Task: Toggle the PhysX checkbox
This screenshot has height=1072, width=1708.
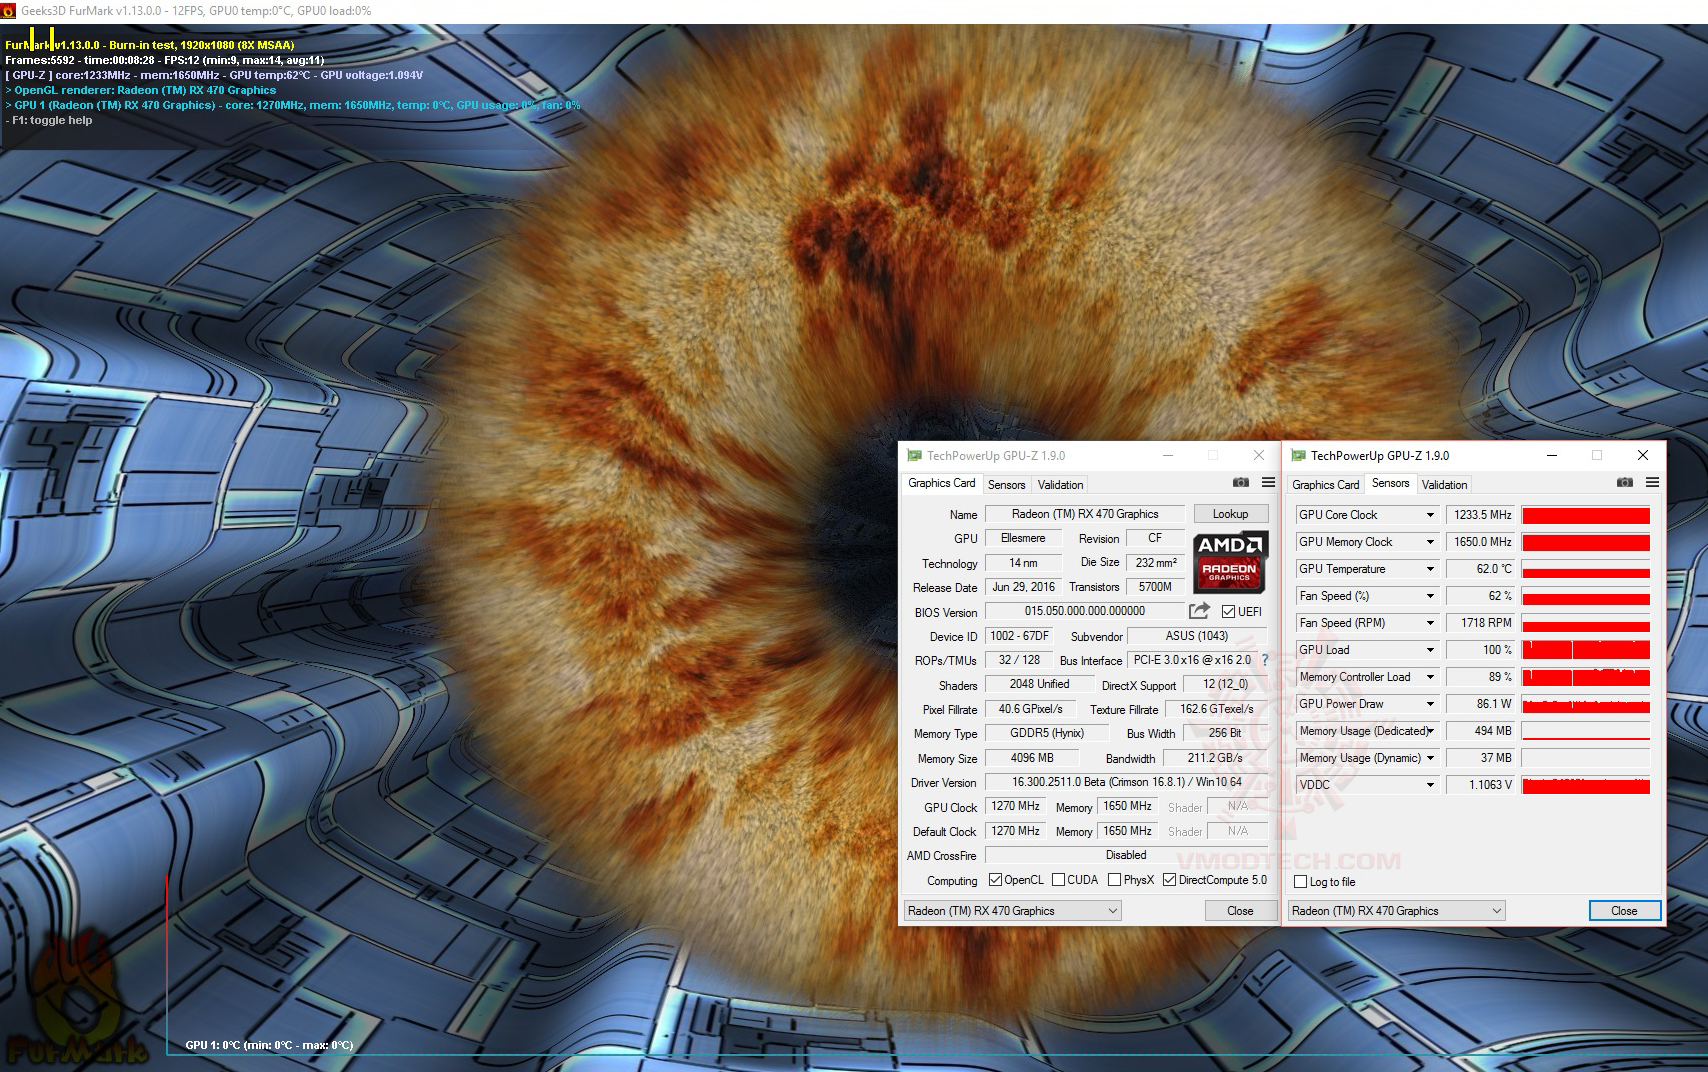Action: 1114,880
